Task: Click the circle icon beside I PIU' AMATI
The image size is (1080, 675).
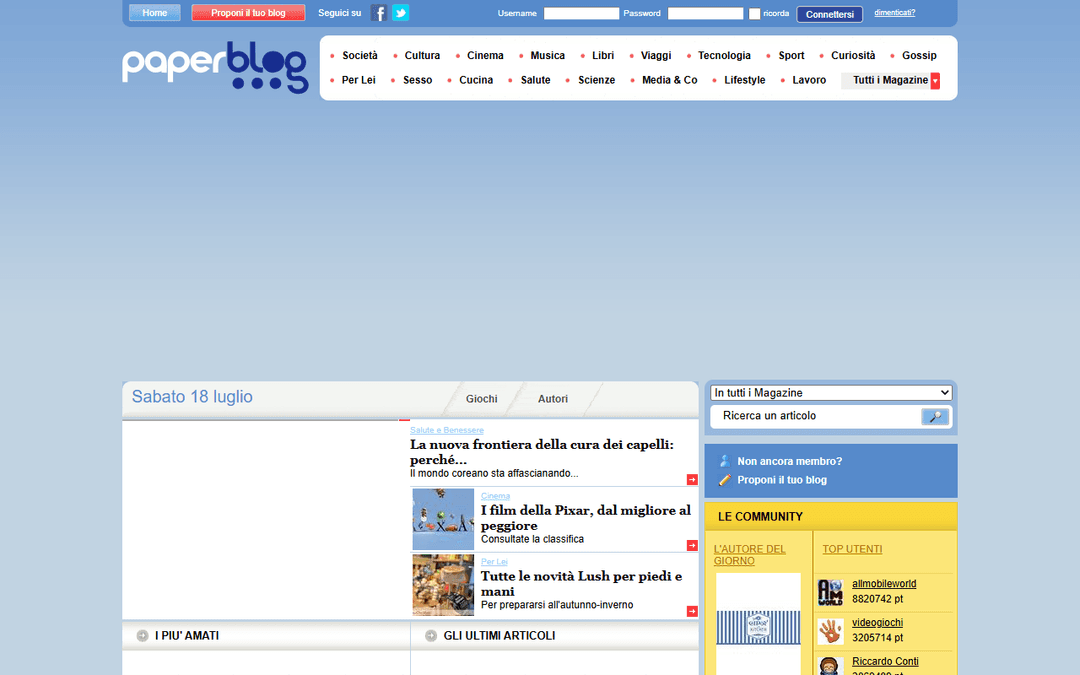Action: [143, 636]
